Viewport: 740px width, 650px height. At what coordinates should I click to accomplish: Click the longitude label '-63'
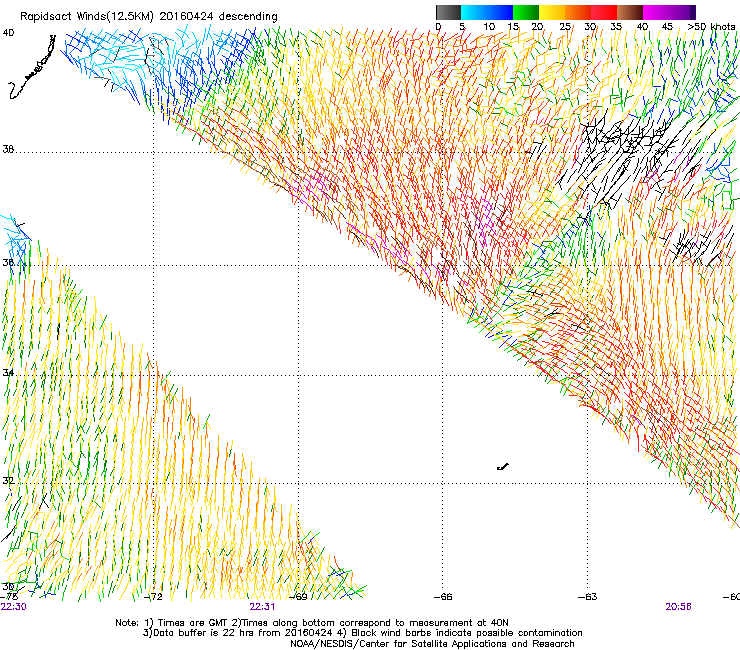point(588,597)
